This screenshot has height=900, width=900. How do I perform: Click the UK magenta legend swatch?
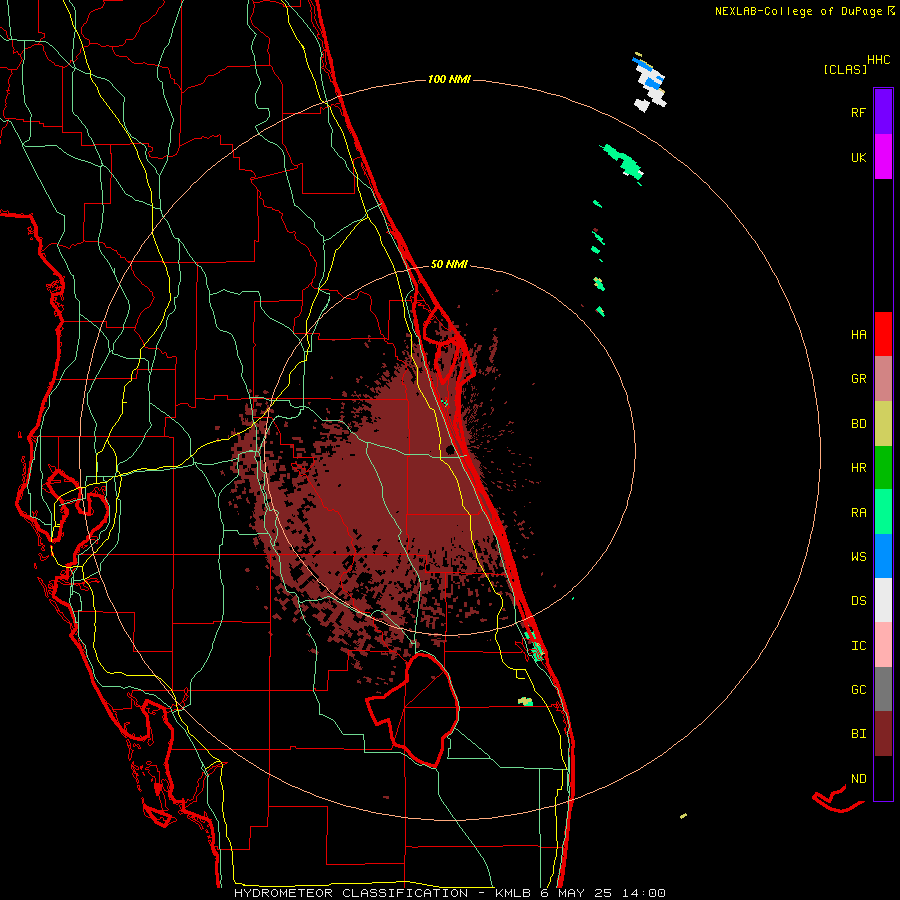pos(883,156)
